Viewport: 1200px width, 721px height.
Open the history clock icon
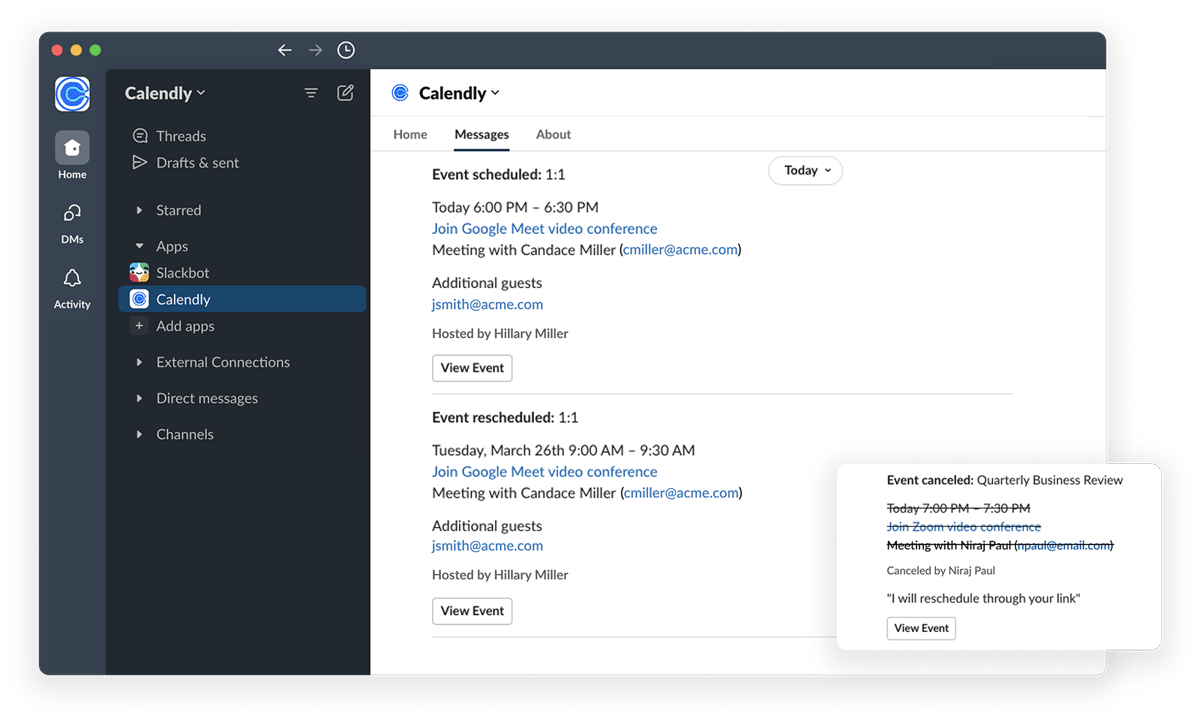(x=346, y=50)
